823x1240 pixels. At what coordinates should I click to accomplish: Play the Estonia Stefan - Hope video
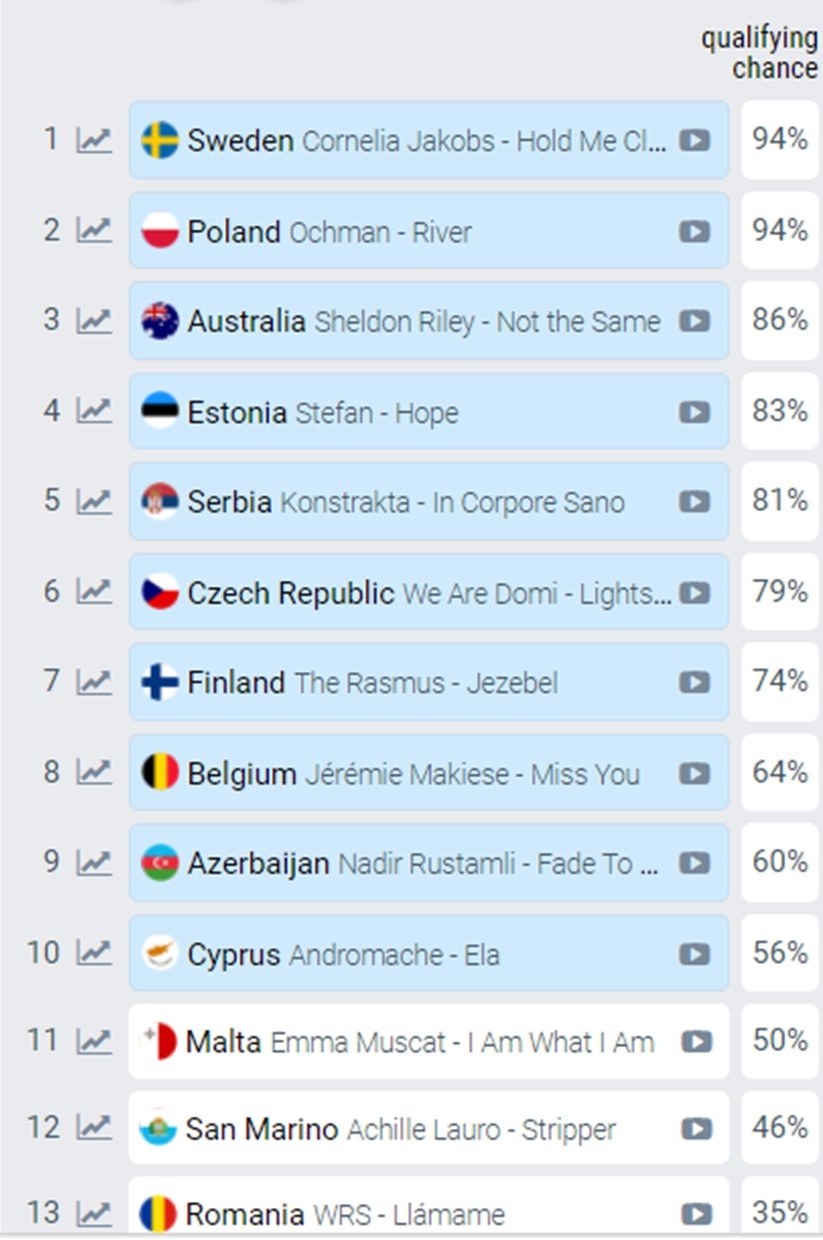tap(694, 412)
